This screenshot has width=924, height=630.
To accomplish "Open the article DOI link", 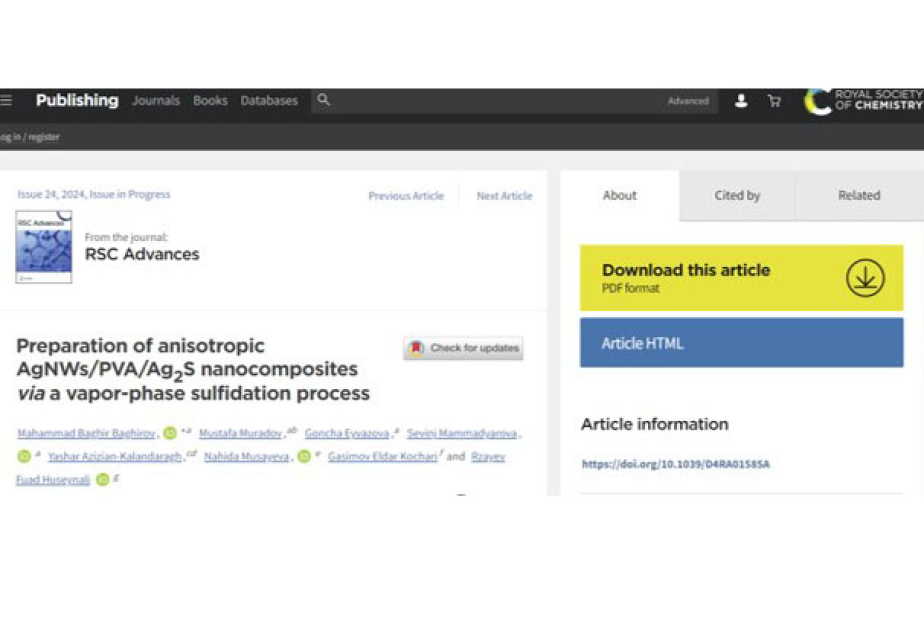I will coord(676,464).
